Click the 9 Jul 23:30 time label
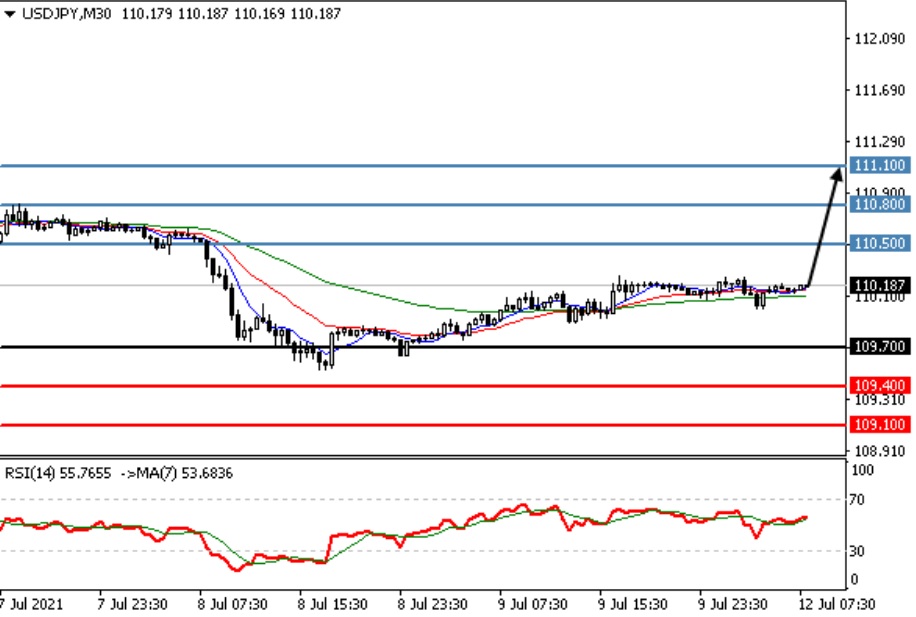916x617 pixels. 733,604
